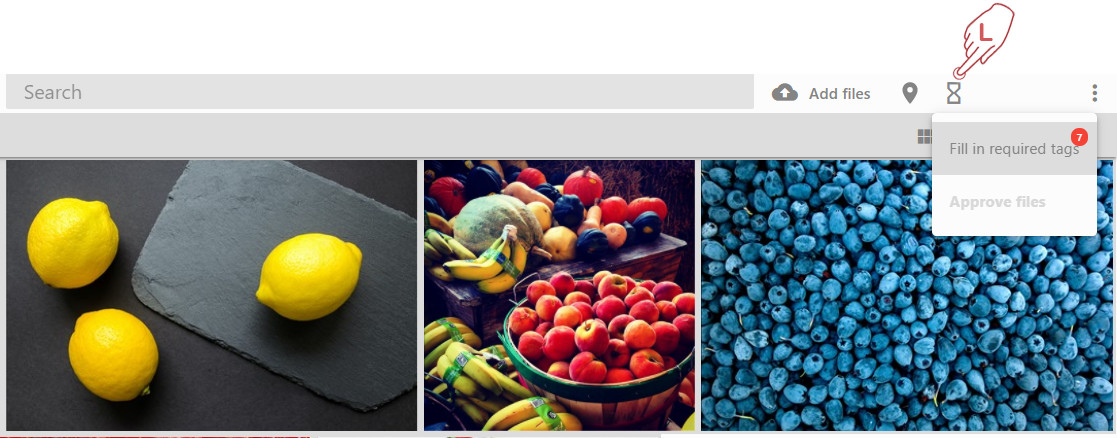Click the red 7 notification badge
This screenshot has width=1117, height=438.
point(1079,137)
